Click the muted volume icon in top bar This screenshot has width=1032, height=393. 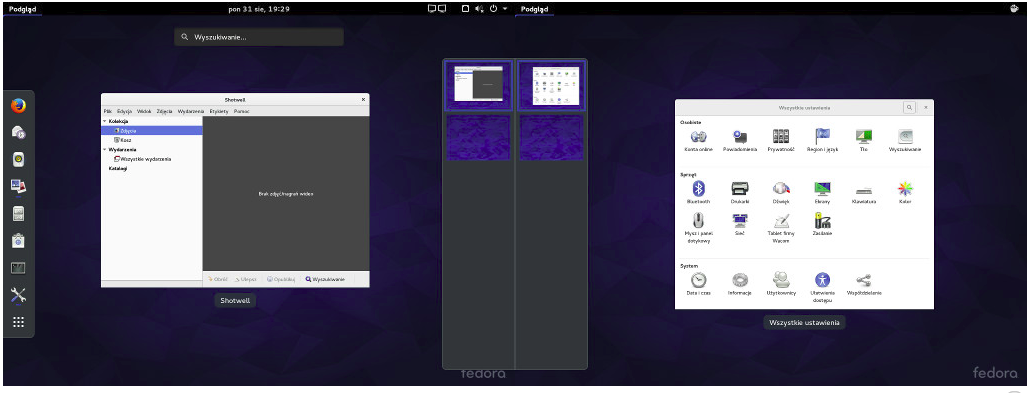(478, 9)
